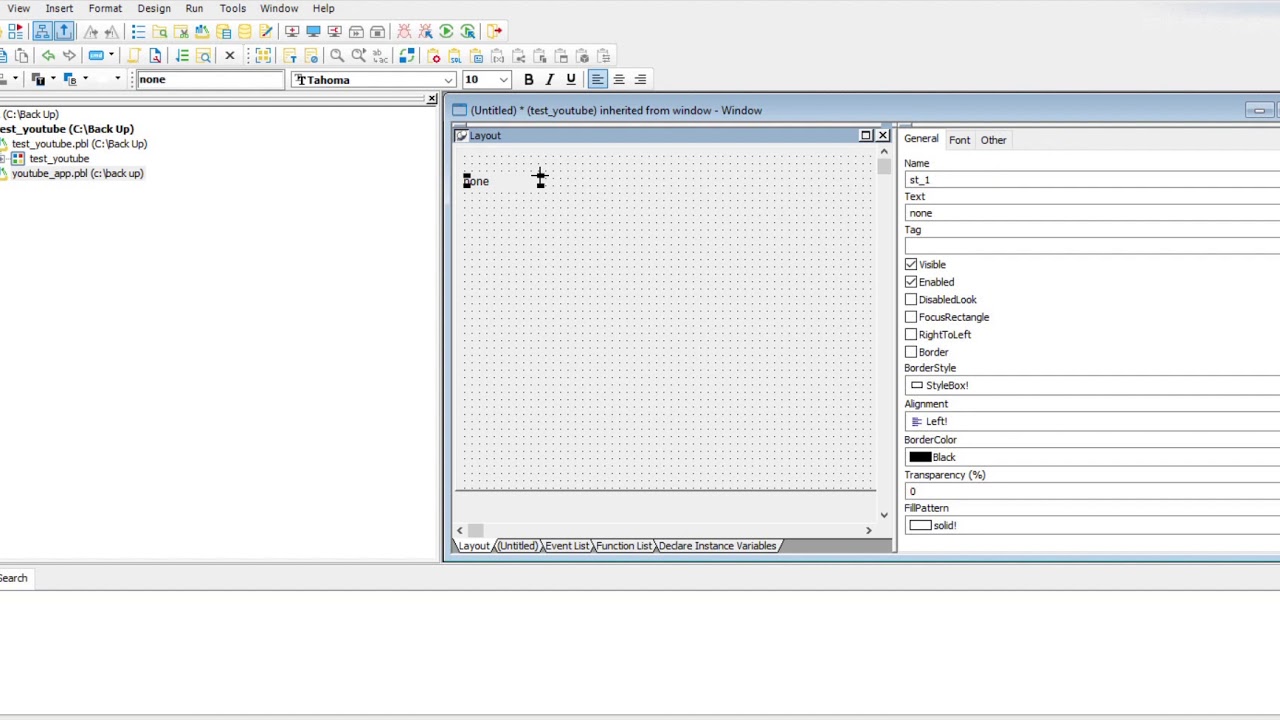This screenshot has width=1280, height=720.
Task: Open Declare Instance Variables tab
Action: (717, 546)
